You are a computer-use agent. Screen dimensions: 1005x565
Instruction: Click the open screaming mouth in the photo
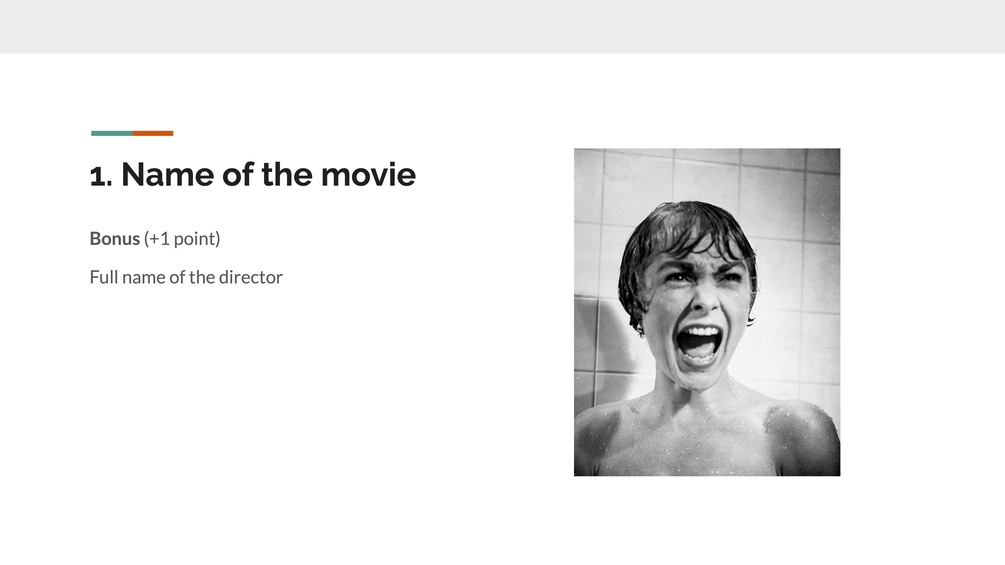[699, 343]
